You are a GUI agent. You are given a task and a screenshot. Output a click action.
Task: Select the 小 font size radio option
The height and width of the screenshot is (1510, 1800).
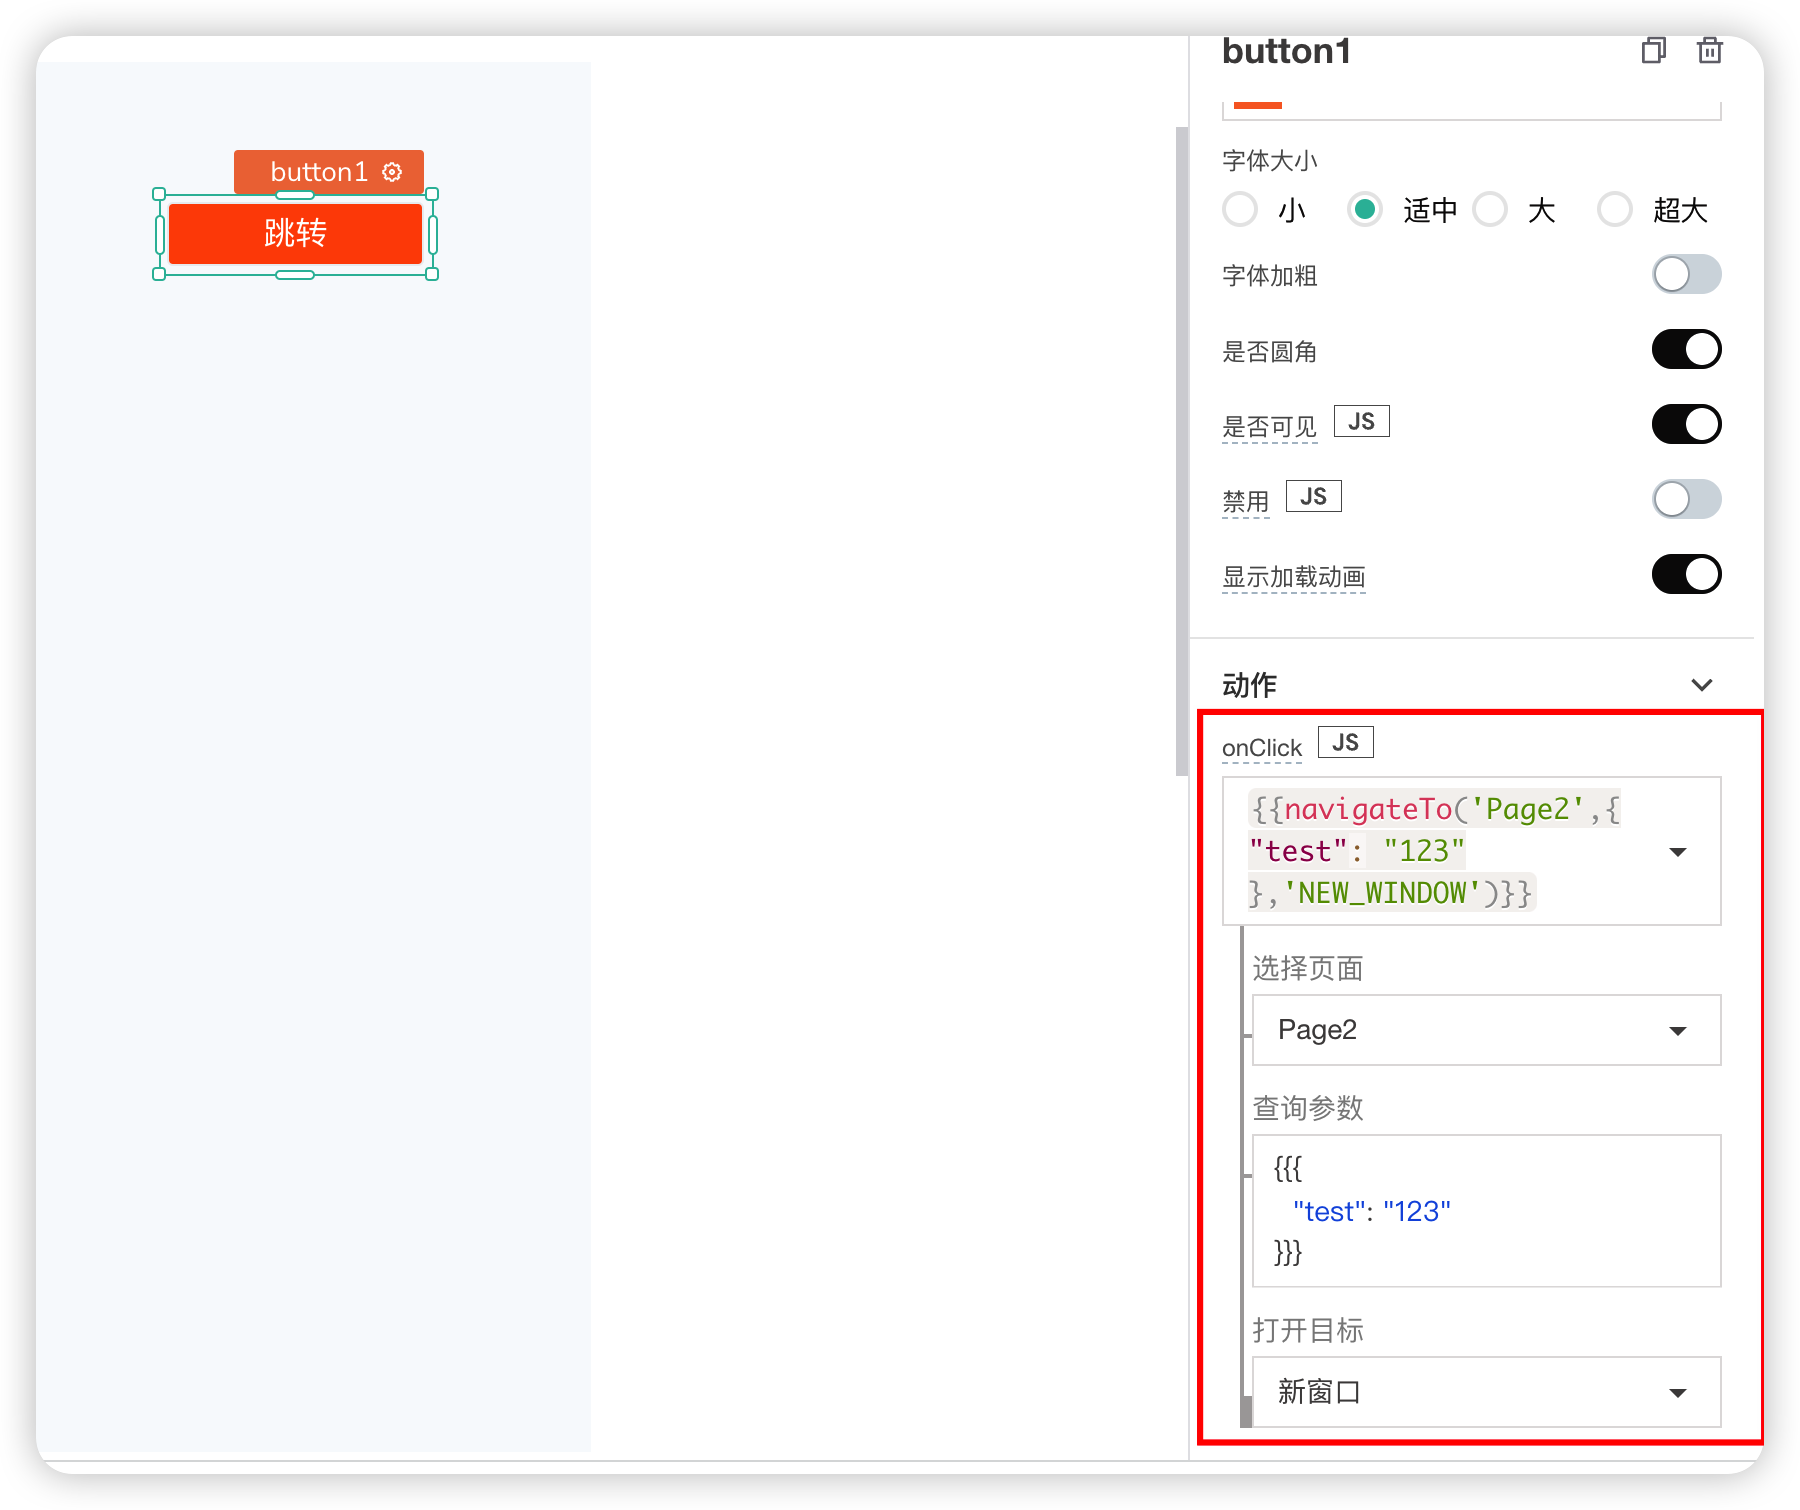[x=1240, y=210]
